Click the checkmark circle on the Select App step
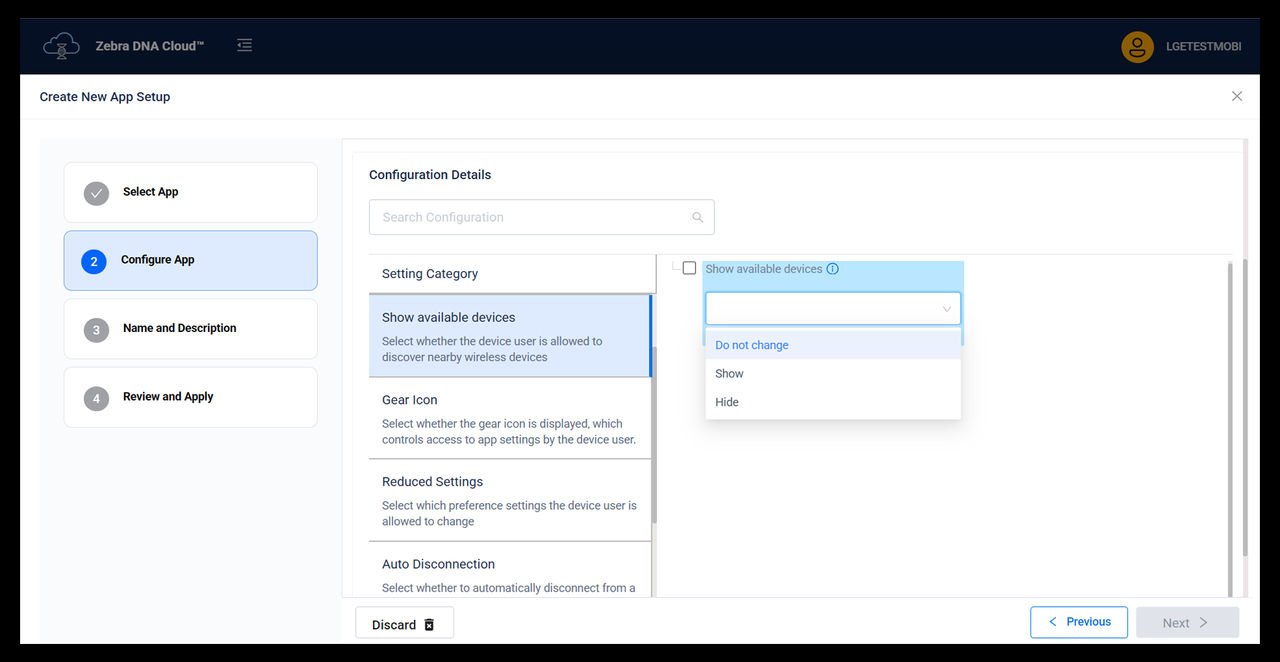The width and height of the screenshot is (1280, 662). [x=96, y=193]
